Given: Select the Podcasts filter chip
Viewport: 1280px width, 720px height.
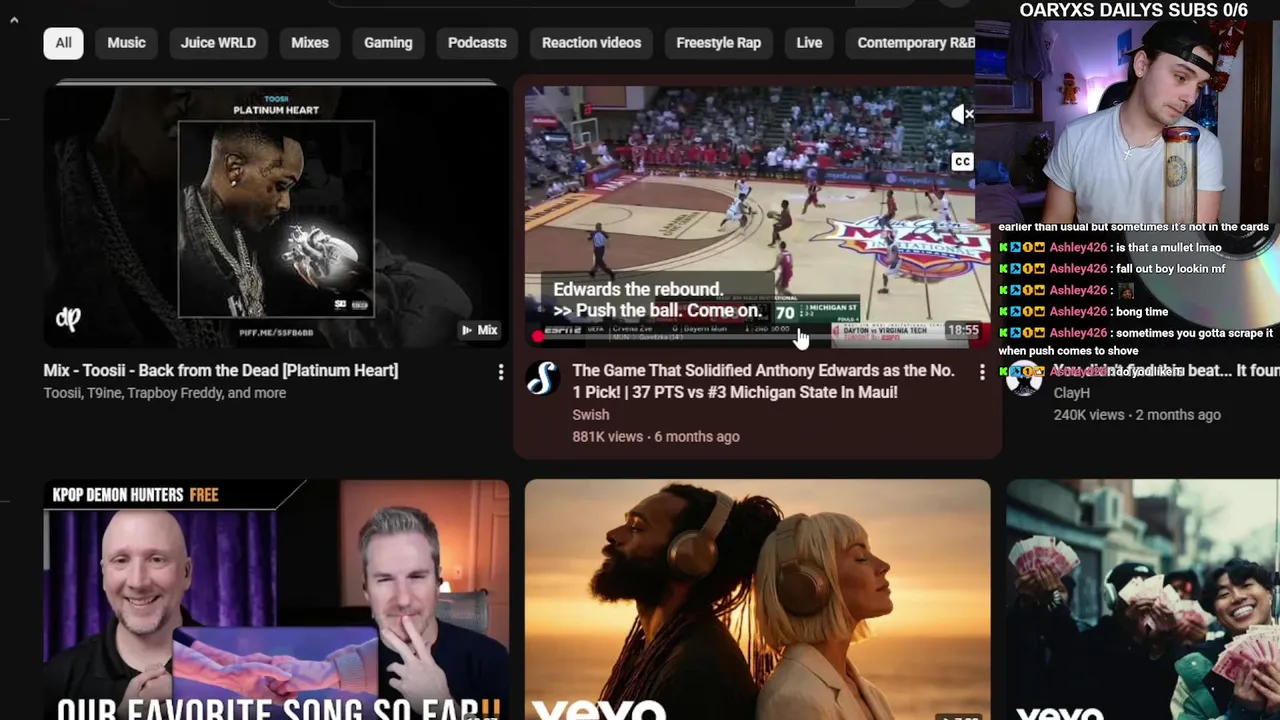Looking at the screenshot, I should [x=477, y=43].
